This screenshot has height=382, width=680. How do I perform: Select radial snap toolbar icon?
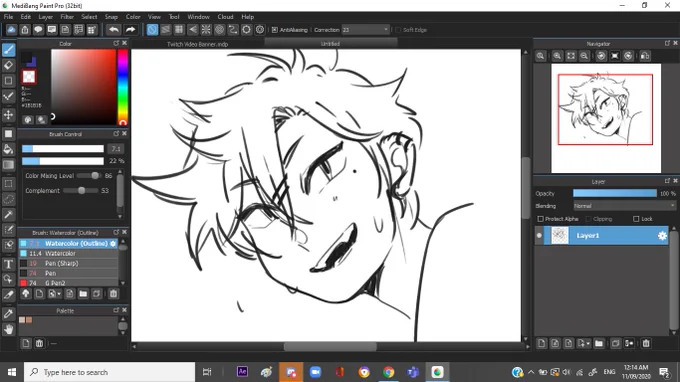[x=206, y=30]
